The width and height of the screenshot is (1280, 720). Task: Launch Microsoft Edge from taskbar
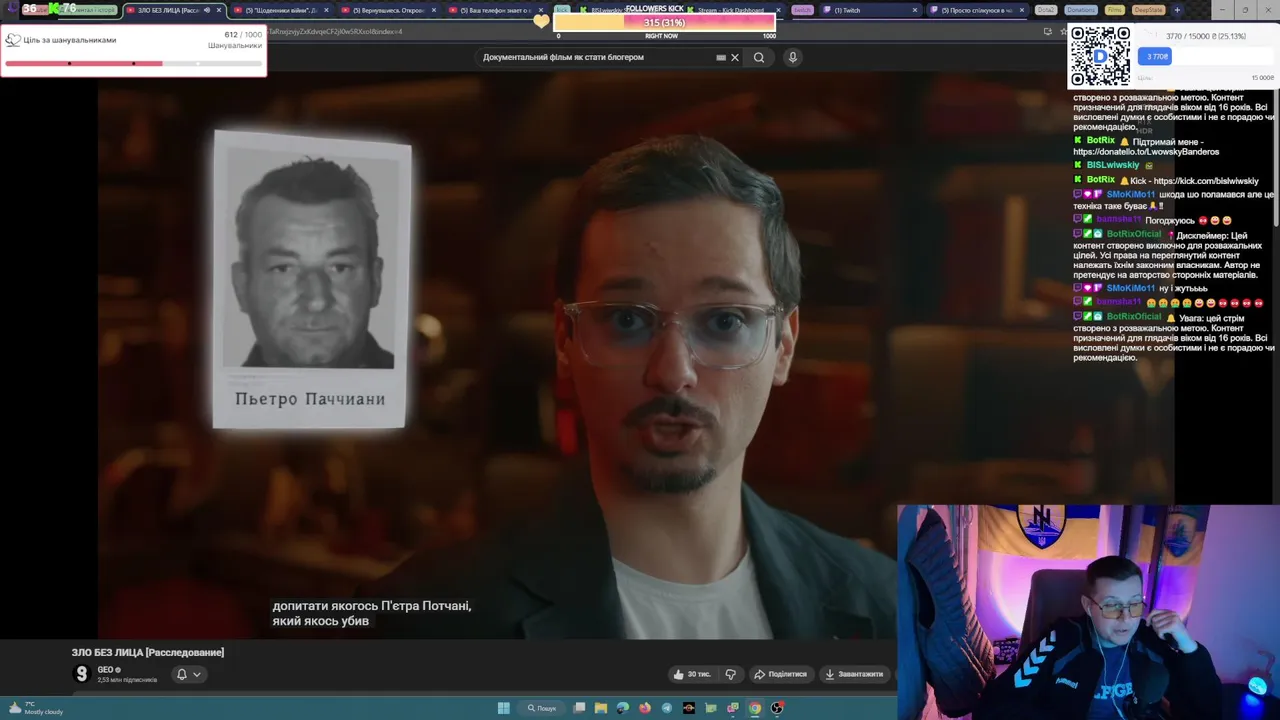click(x=623, y=708)
